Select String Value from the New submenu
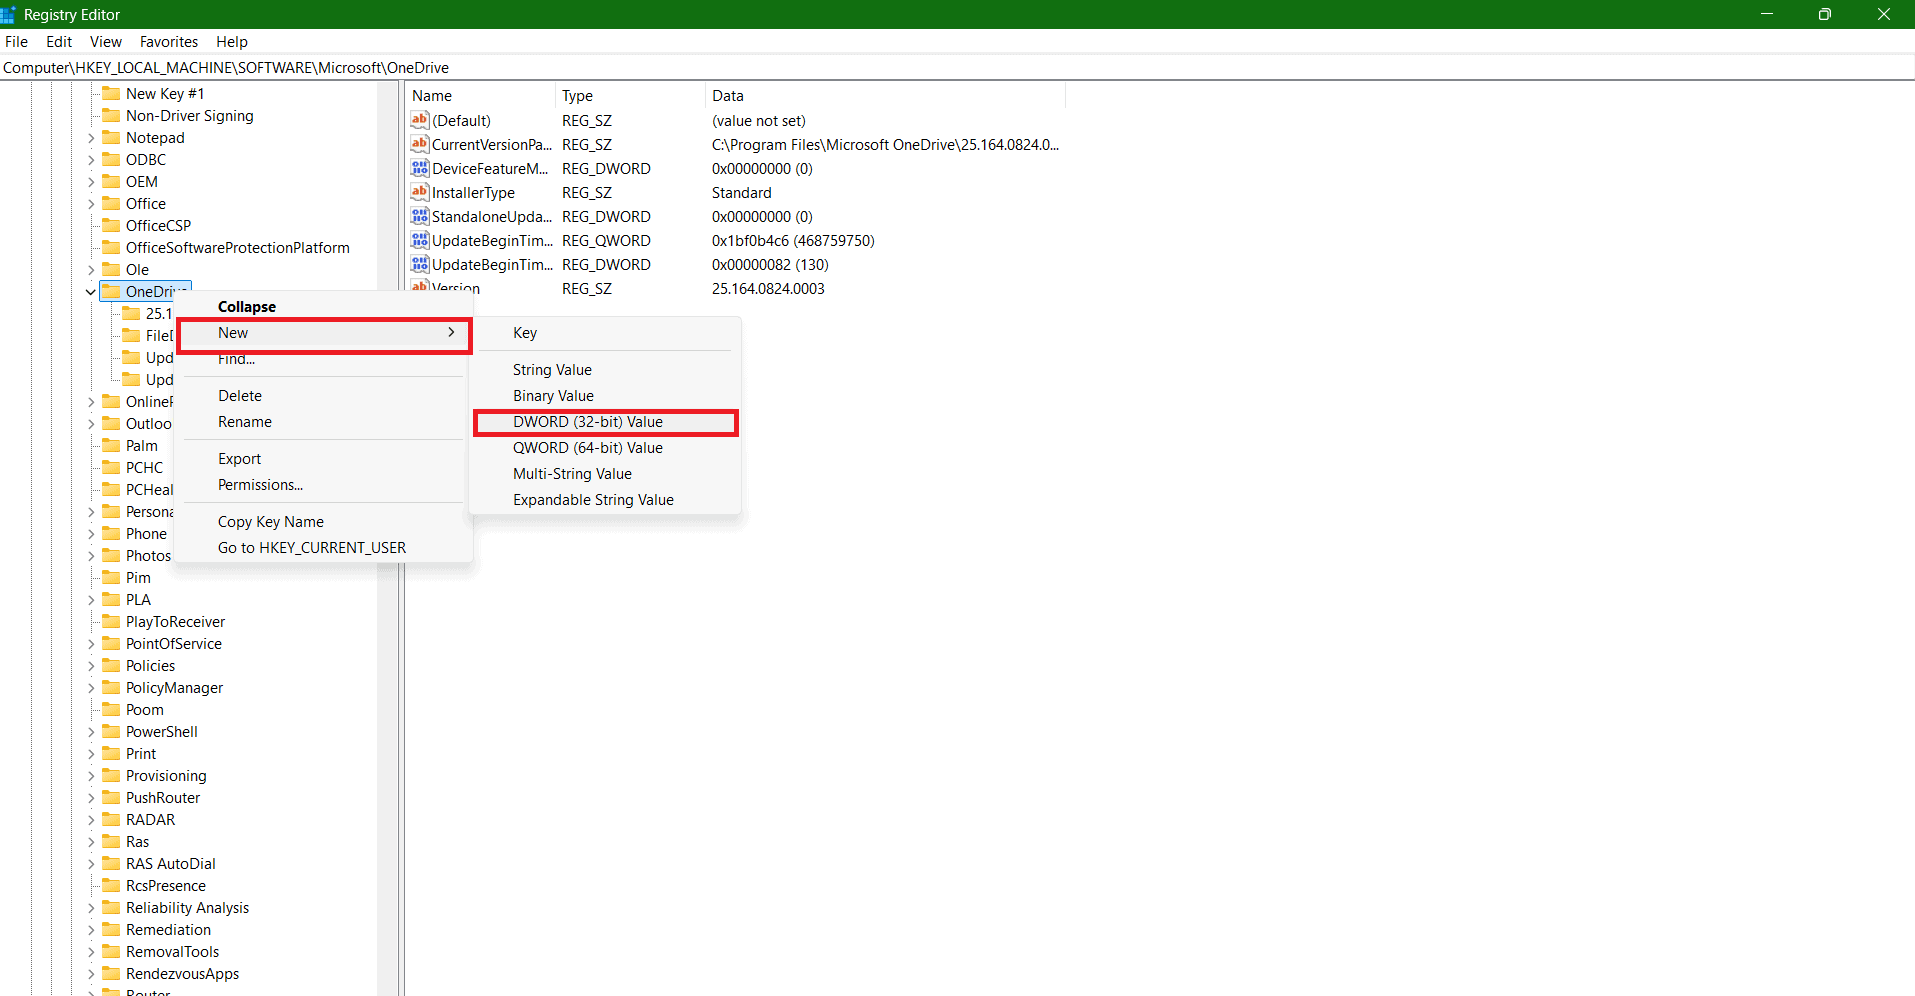 pyautogui.click(x=552, y=370)
